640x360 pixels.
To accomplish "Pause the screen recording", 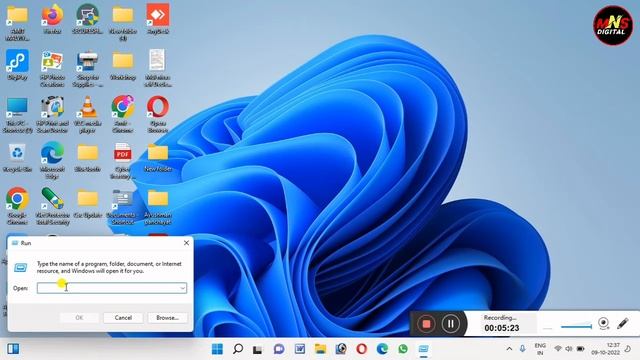I will click(451, 324).
